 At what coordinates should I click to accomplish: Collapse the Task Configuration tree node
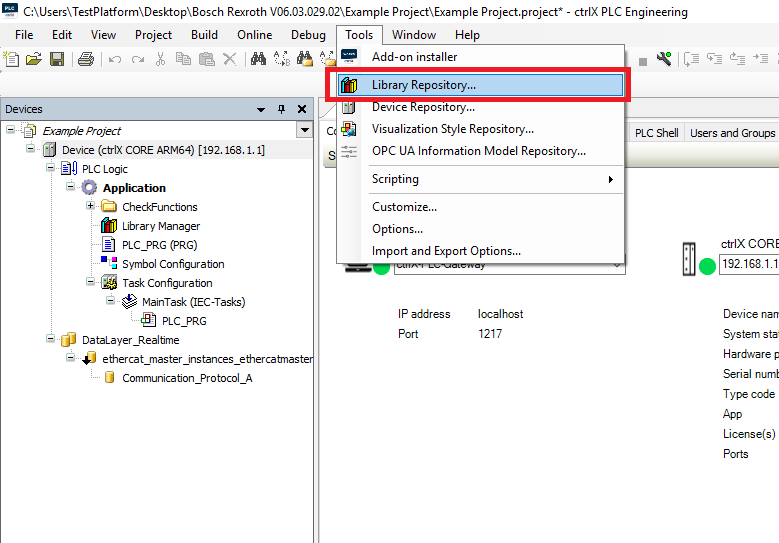coord(91,283)
